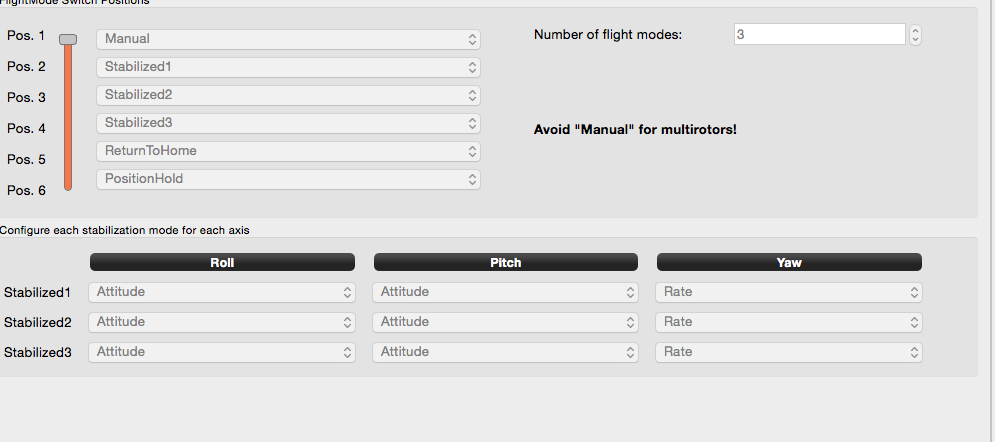Open the Pos. 5 ReturnToHome dropdown
This screenshot has width=995, height=442.
[x=288, y=151]
